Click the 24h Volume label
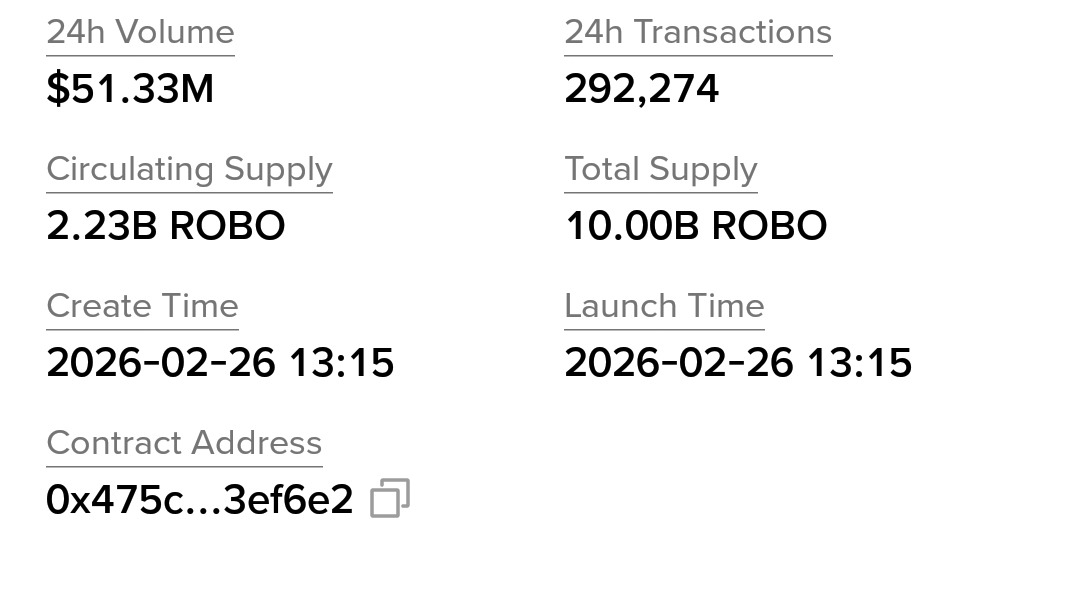Viewport: 1080px width, 607px height. tap(141, 32)
